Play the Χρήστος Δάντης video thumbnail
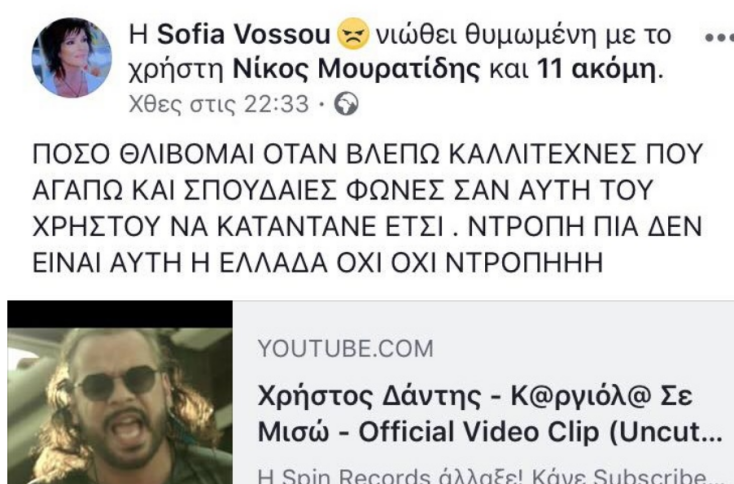The height and width of the screenshot is (484, 734). tap(120, 392)
